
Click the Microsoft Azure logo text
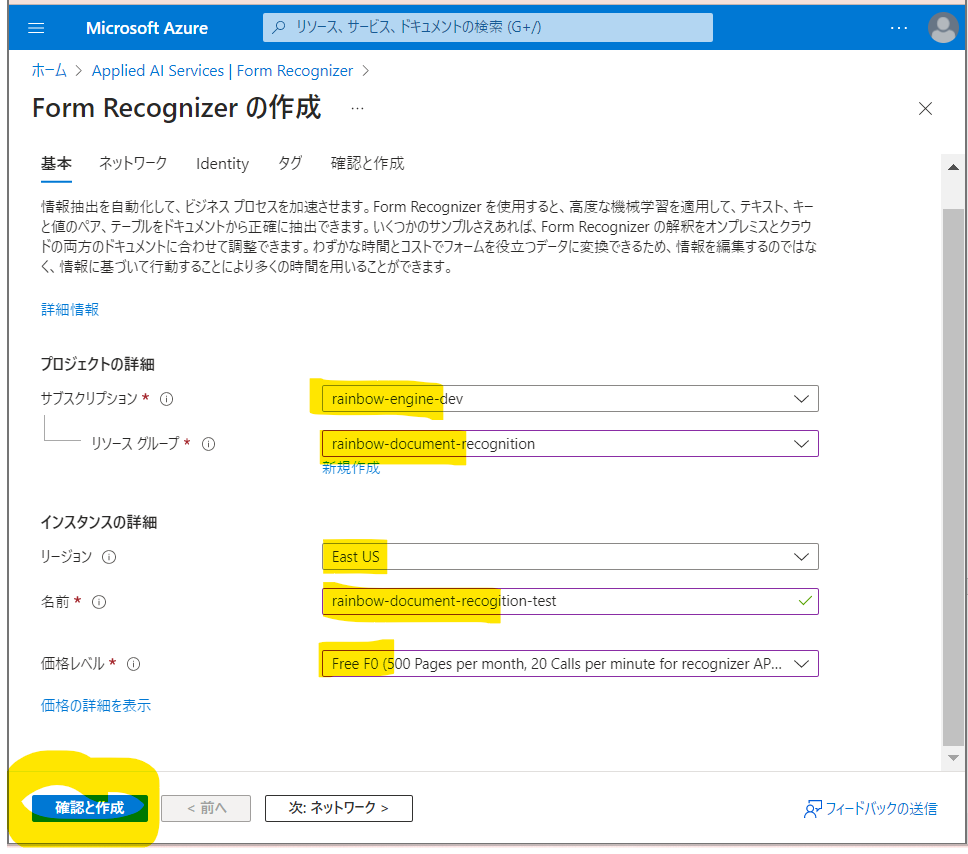click(x=147, y=28)
